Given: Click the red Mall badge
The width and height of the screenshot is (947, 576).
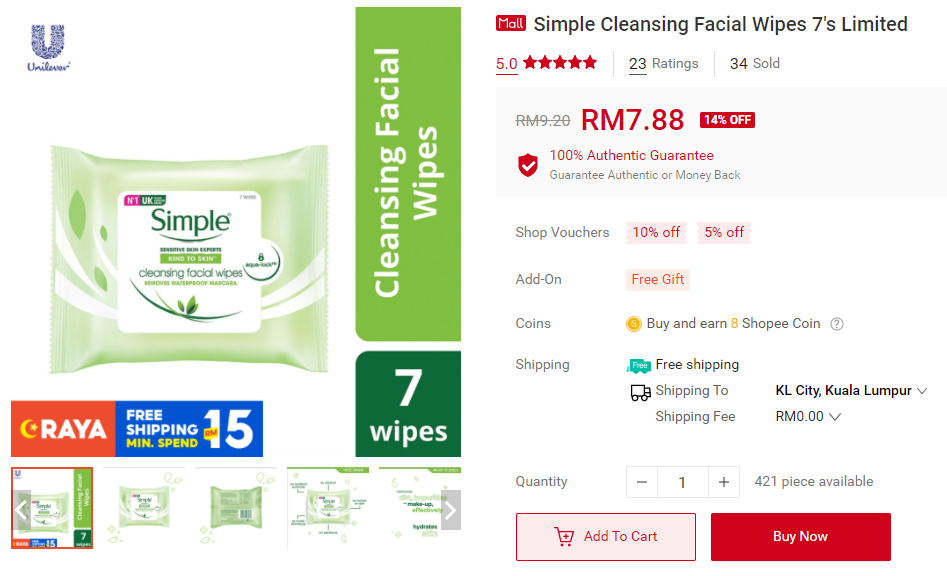Looking at the screenshot, I should [511, 24].
